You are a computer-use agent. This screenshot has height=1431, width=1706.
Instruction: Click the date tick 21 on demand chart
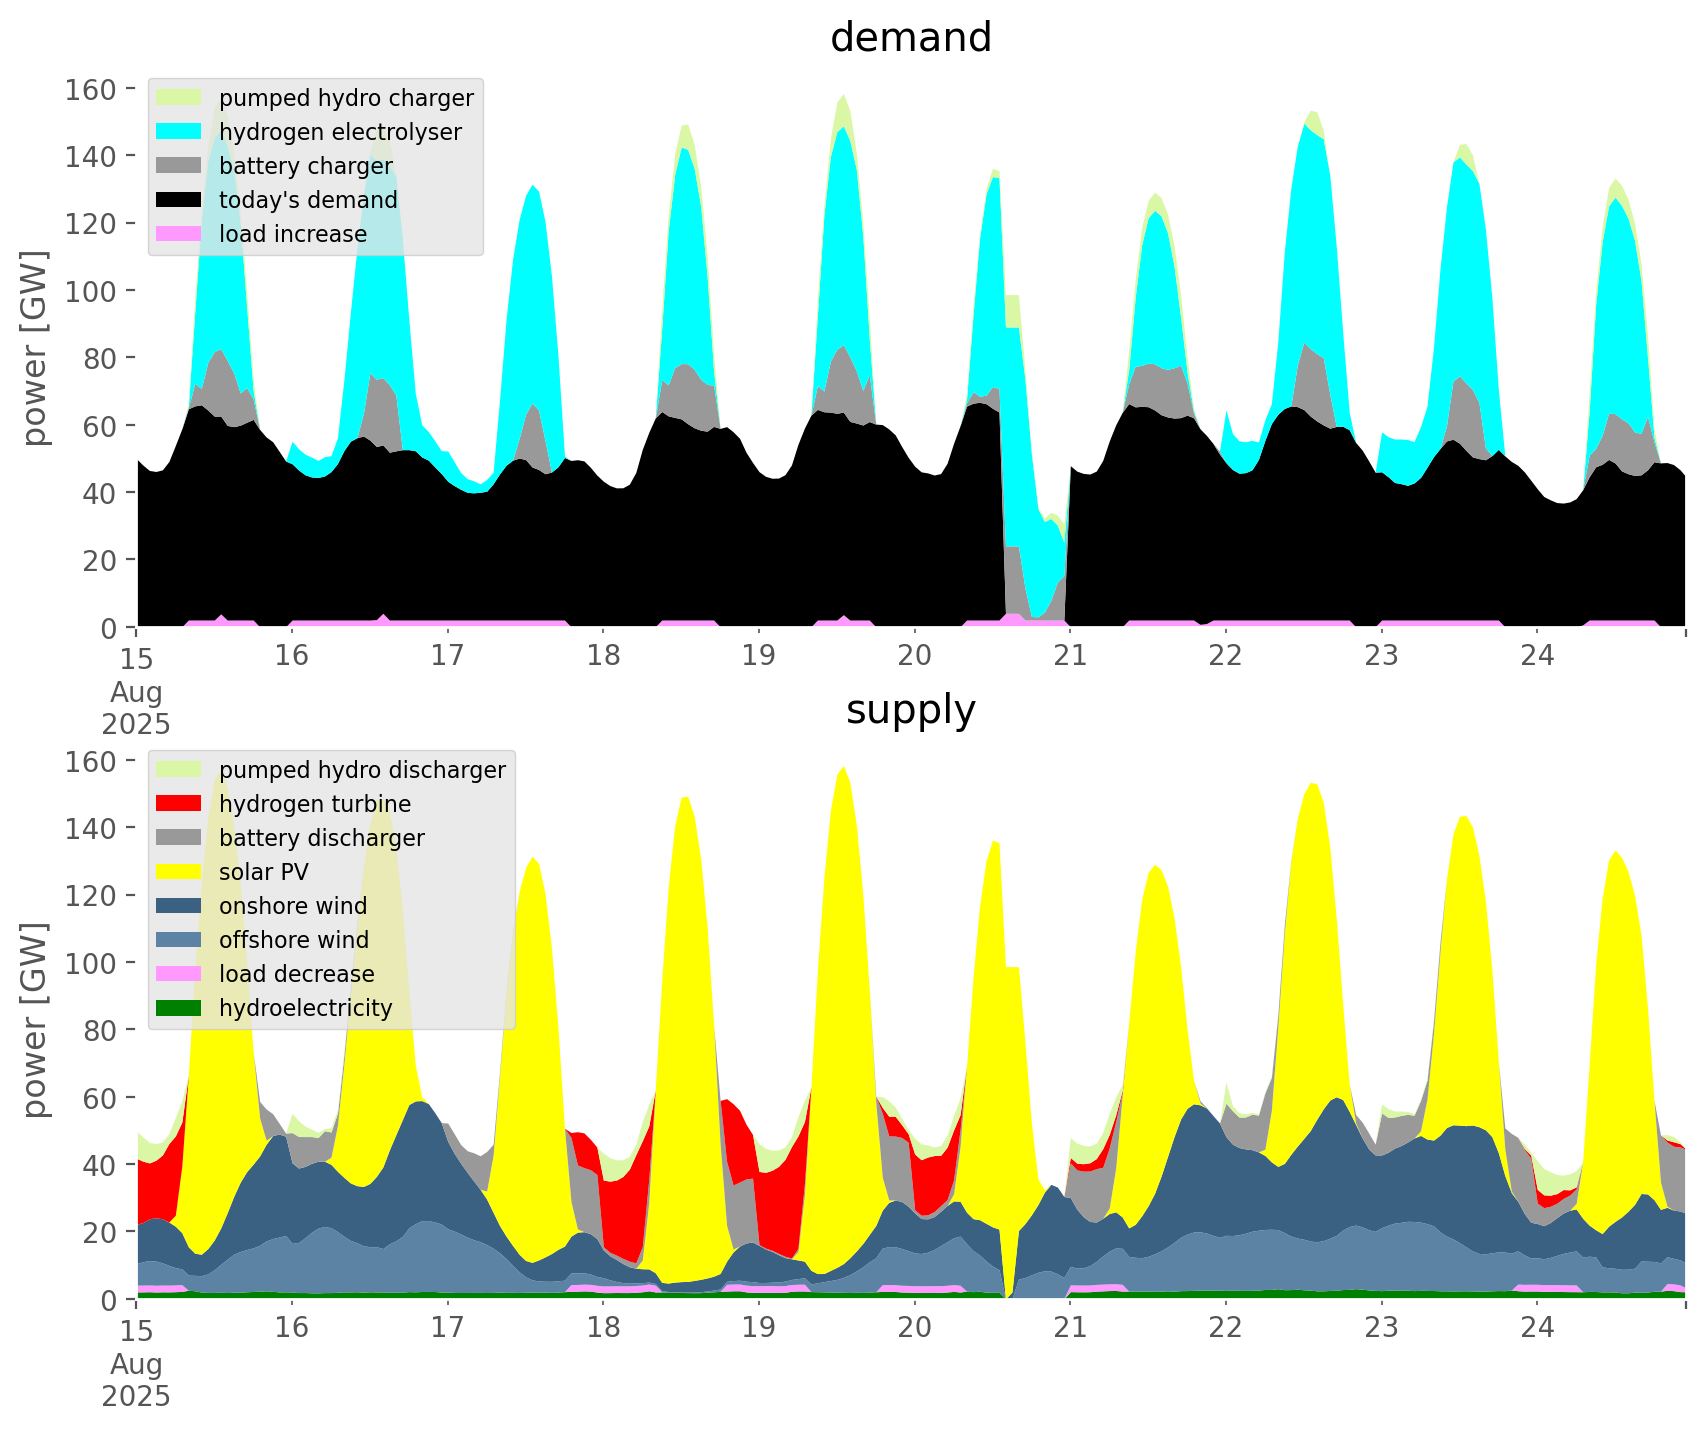click(x=1070, y=656)
